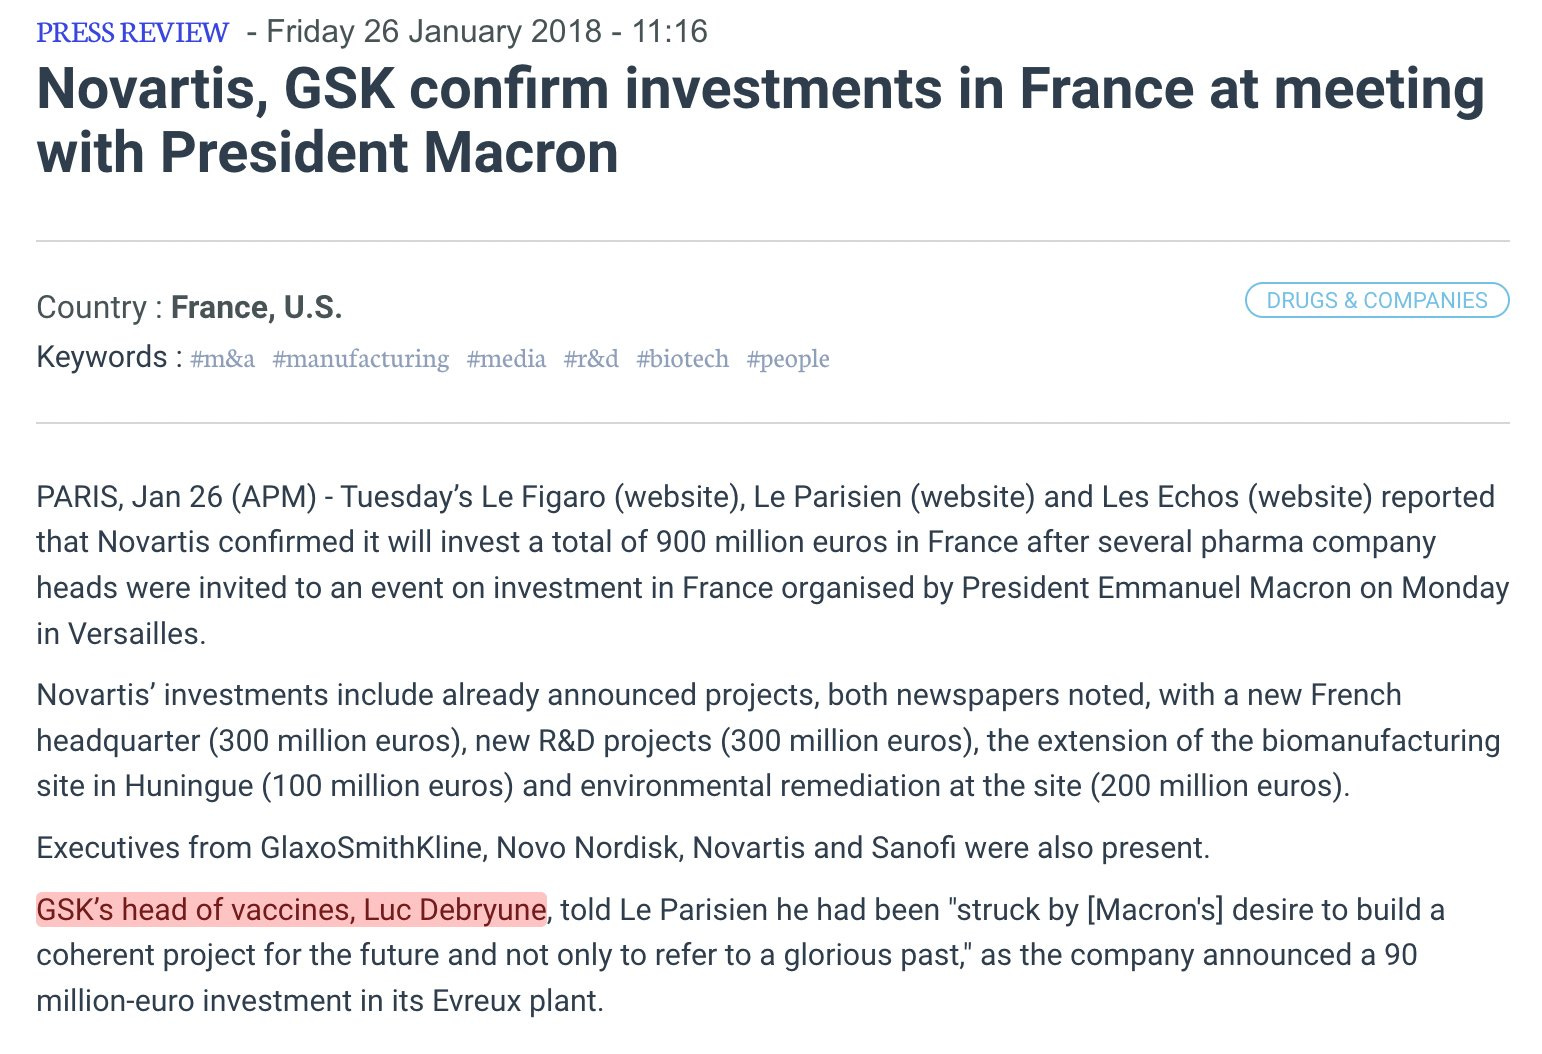The width and height of the screenshot is (1542, 1054).
Task: Click the country value France, U.S.
Action: [257, 307]
